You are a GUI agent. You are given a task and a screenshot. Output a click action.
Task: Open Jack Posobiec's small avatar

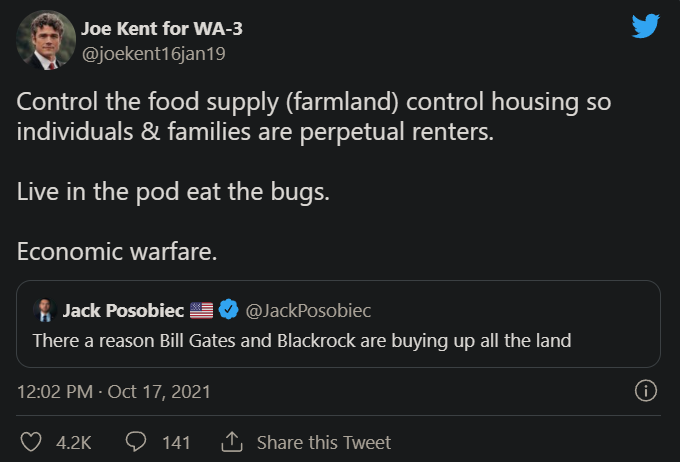(43, 311)
